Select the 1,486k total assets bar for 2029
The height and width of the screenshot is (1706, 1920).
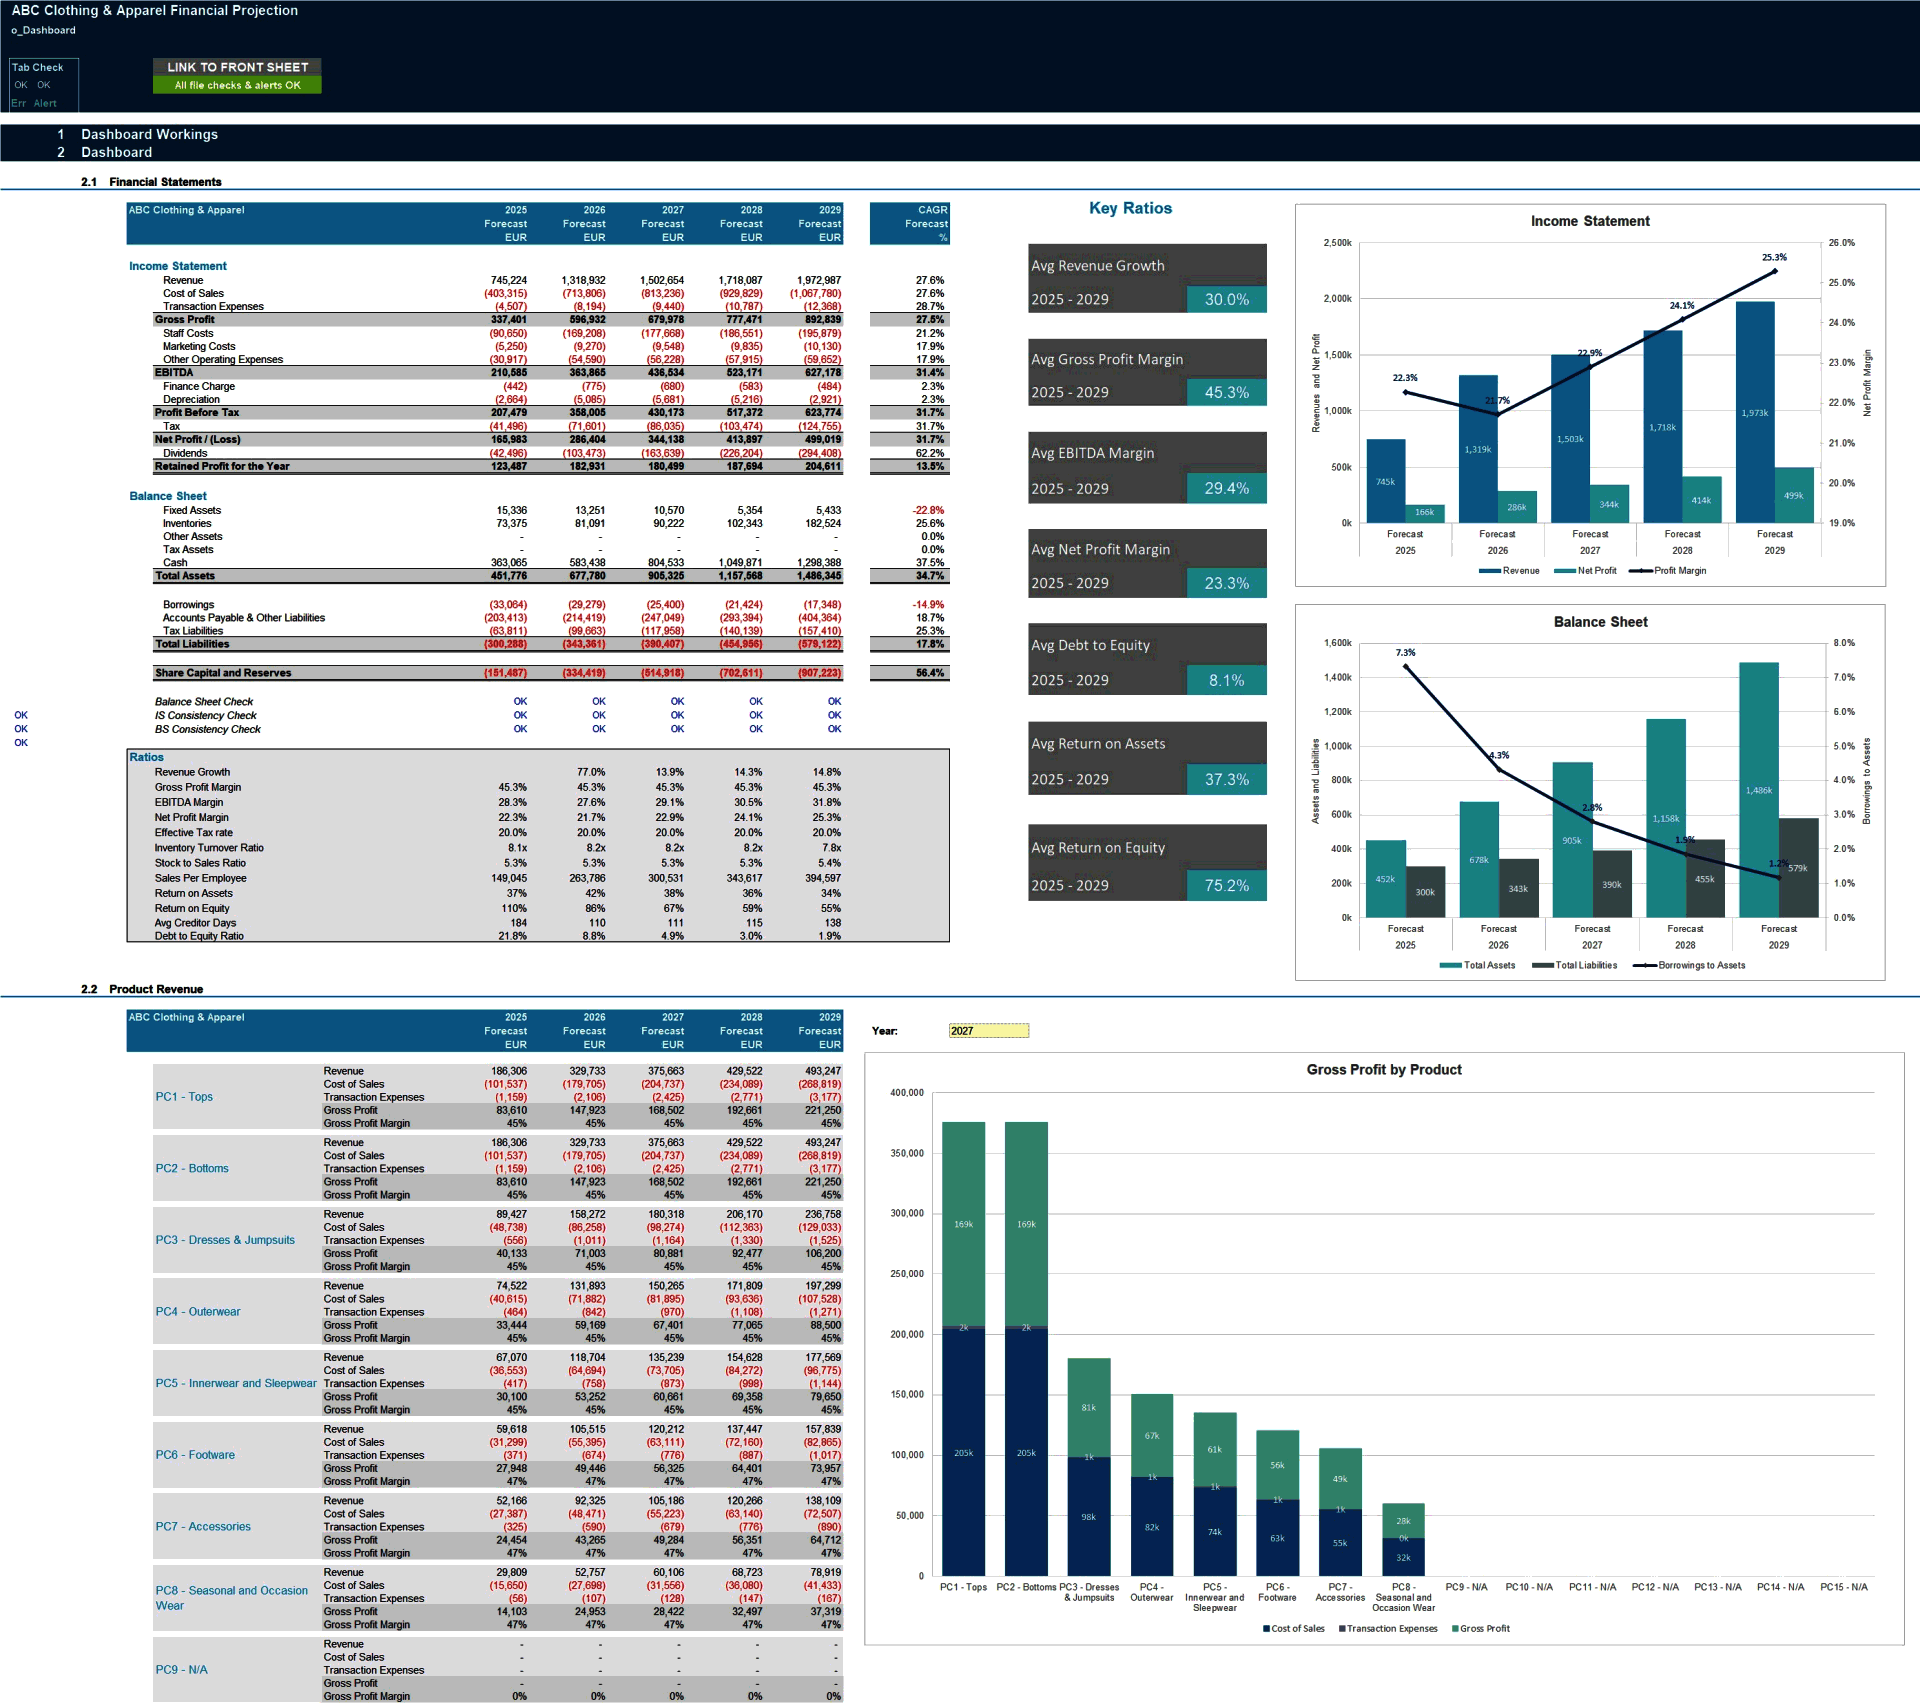coord(1759,790)
